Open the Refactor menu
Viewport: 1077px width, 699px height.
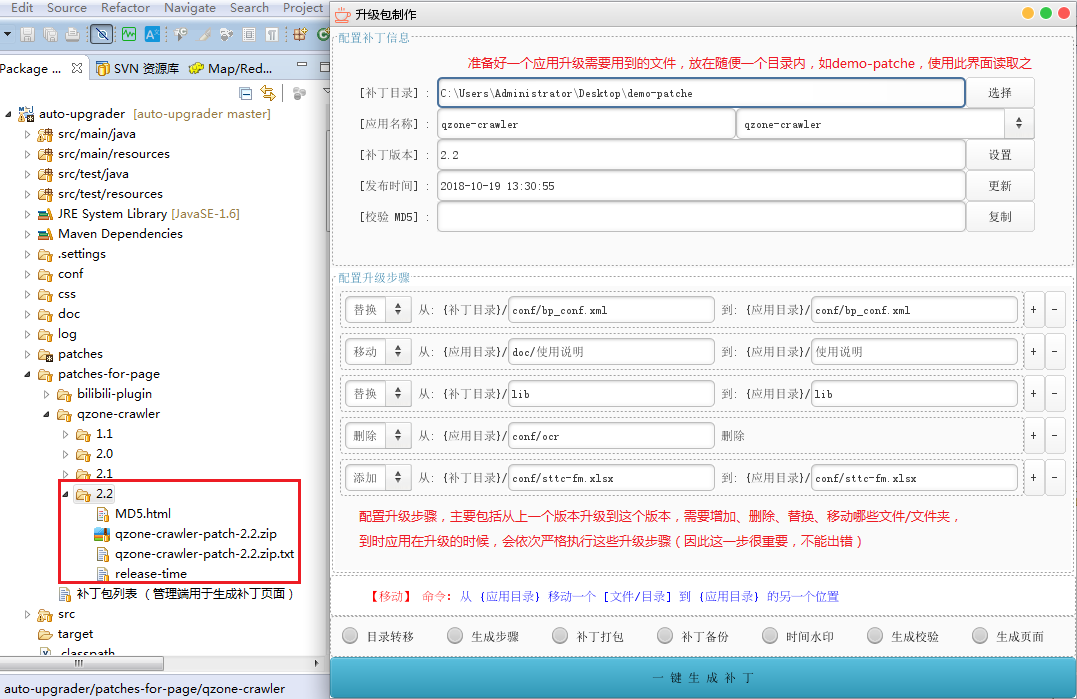pyautogui.click(x=125, y=8)
